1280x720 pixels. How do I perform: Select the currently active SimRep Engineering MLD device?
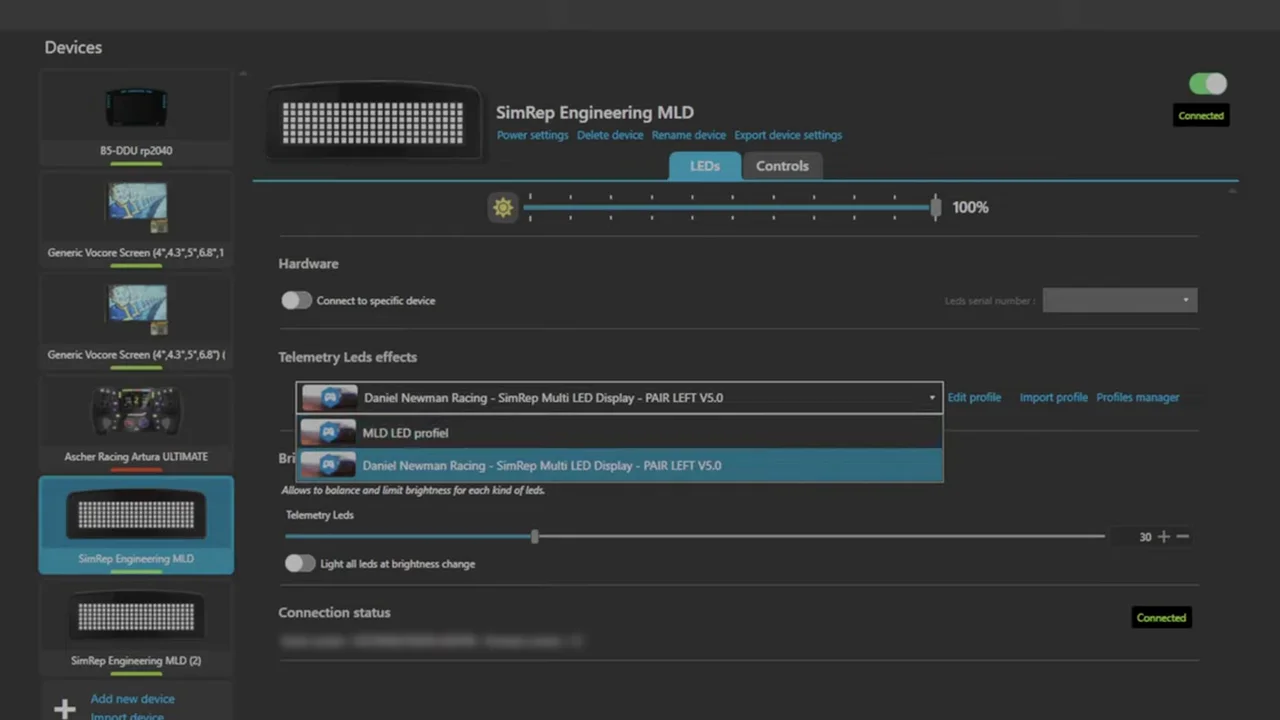pos(136,525)
